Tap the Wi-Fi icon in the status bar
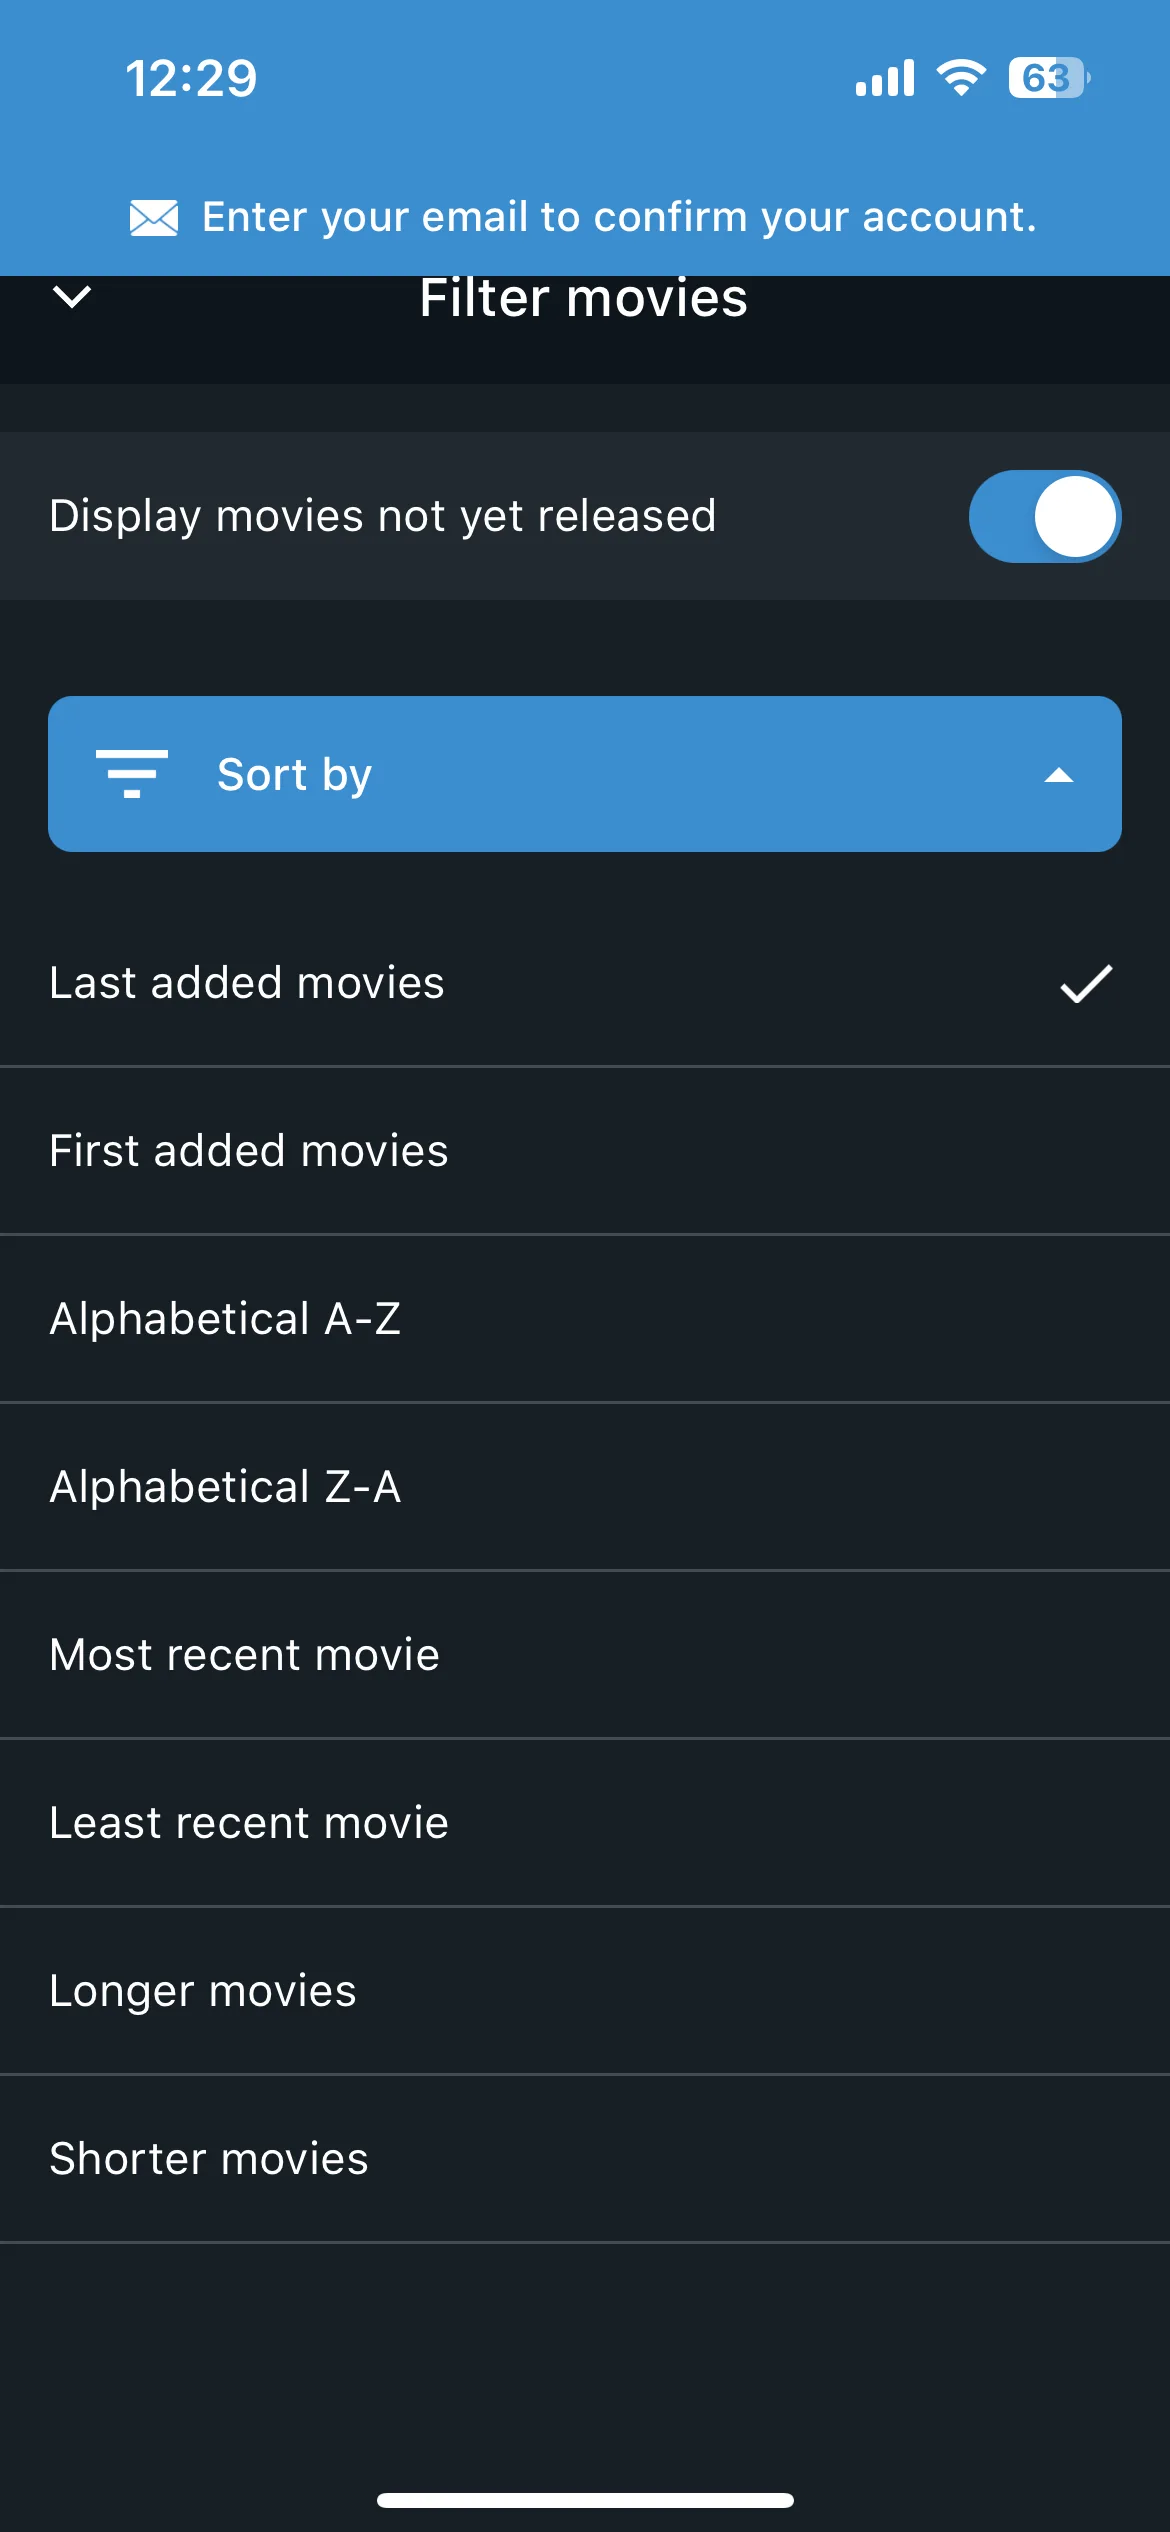The height and width of the screenshot is (2532, 1170). coord(961,78)
